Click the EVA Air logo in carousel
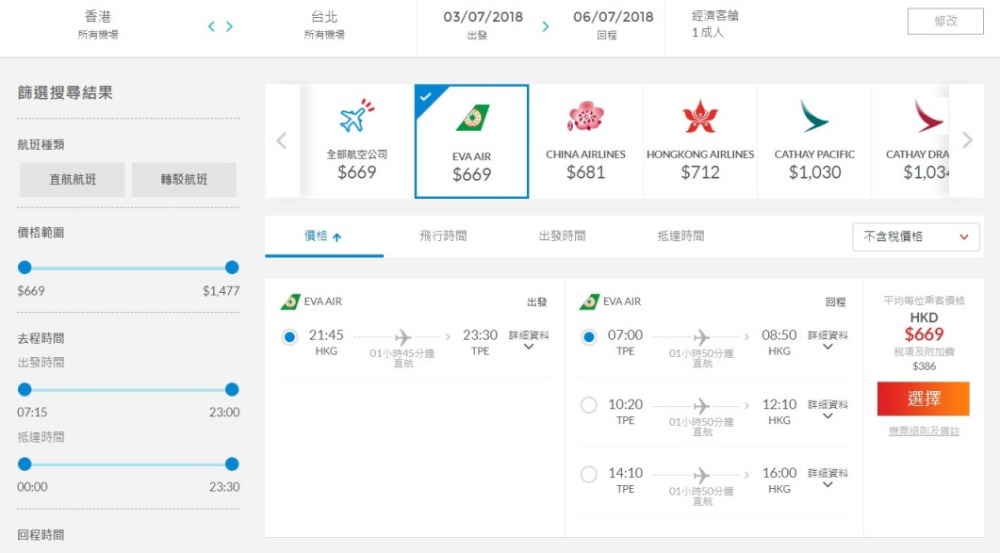Image resolution: width=1000 pixels, height=553 pixels. (473, 118)
